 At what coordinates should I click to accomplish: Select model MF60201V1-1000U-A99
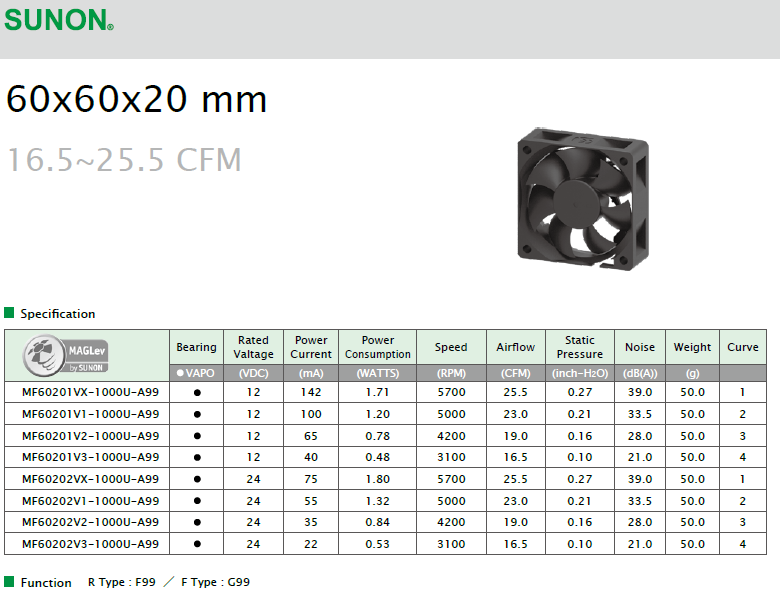click(x=90, y=414)
